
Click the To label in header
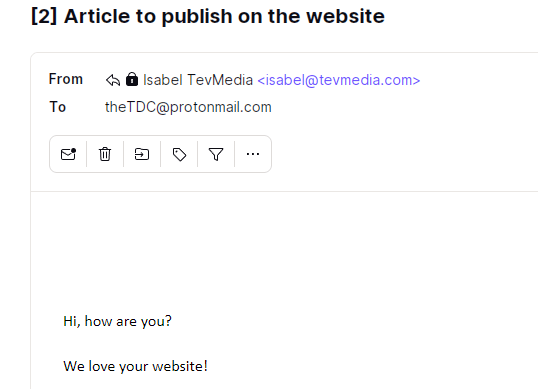(57, 107)
